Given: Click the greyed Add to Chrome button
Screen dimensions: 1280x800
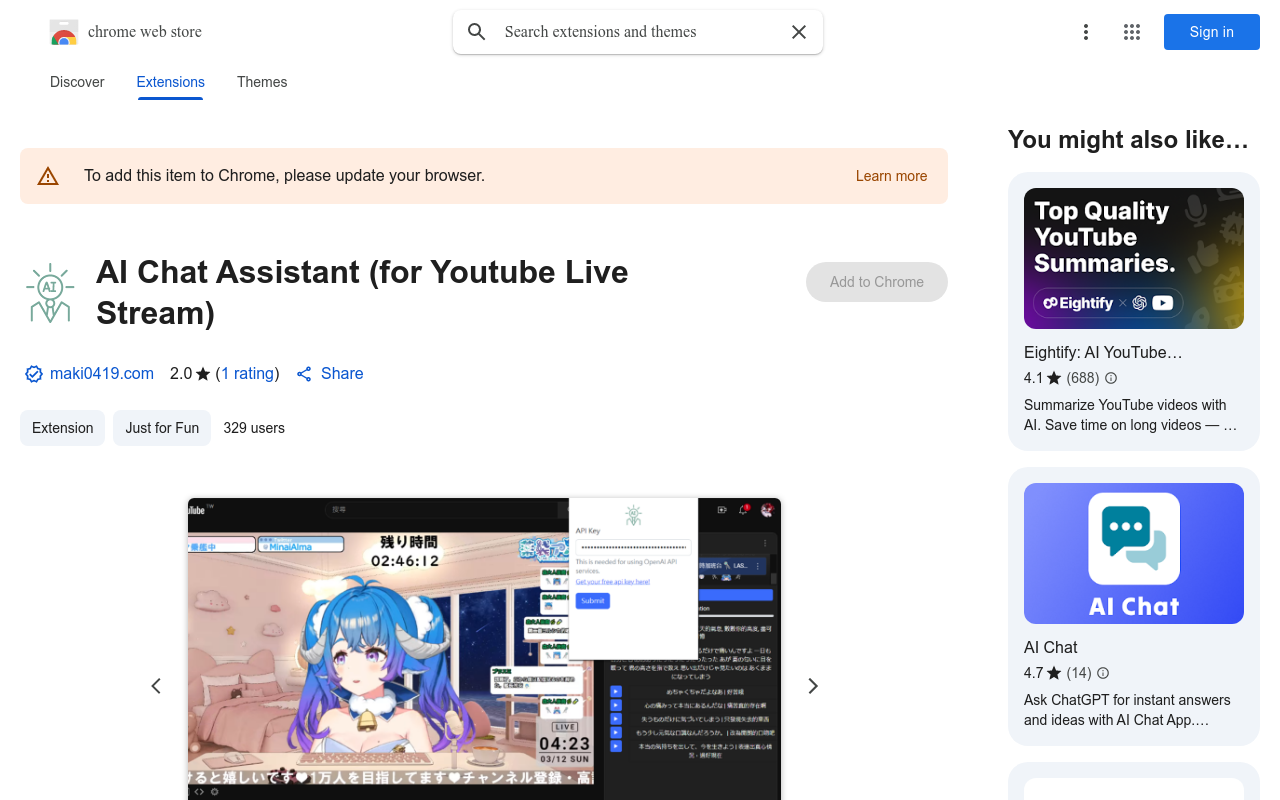Looking at the screenshot, I should (x=877, y=282).
